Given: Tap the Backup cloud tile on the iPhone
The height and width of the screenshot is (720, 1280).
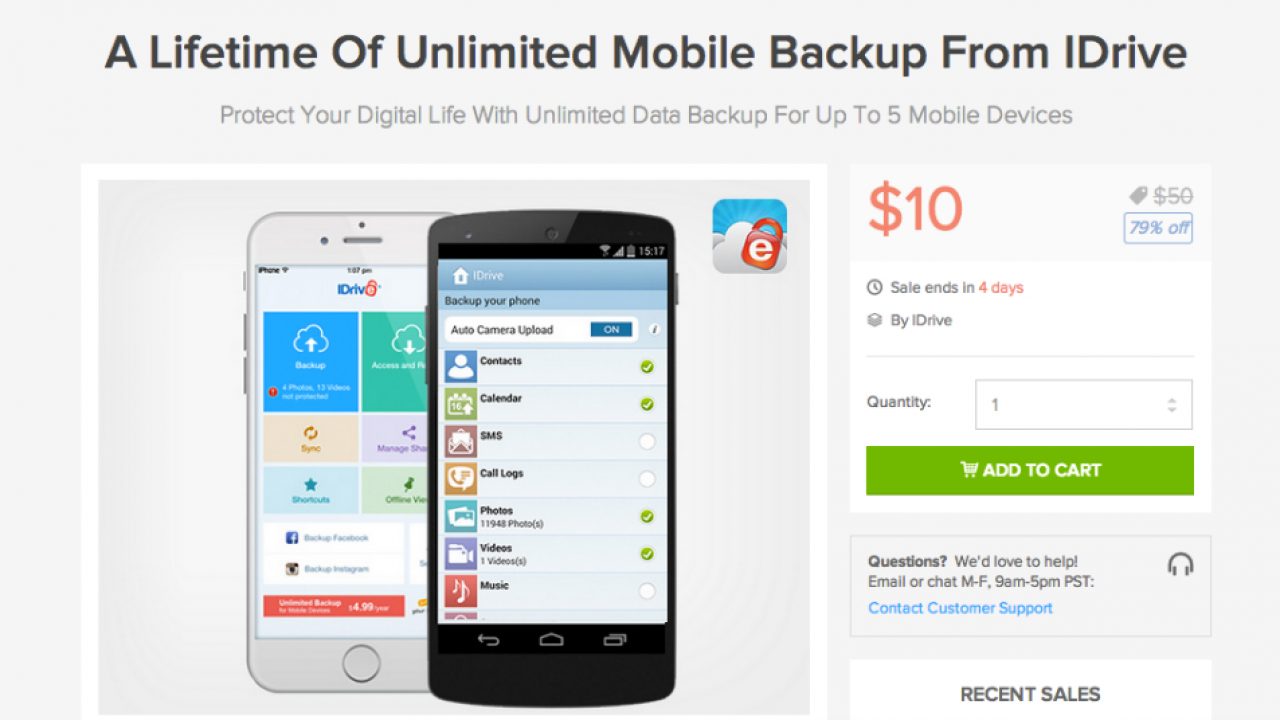Looking at the screenshot, I should pyautogui.click(x=310, y=362).
